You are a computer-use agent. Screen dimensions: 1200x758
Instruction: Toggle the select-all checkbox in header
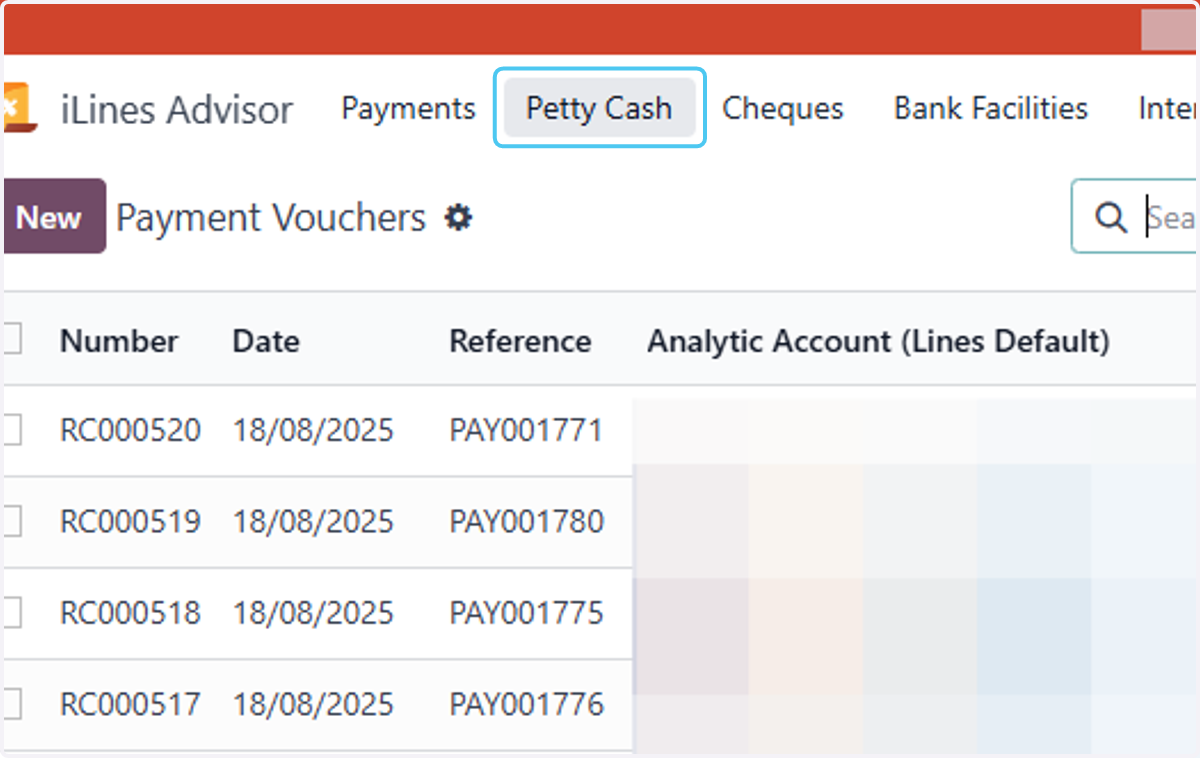click(12, 340)
